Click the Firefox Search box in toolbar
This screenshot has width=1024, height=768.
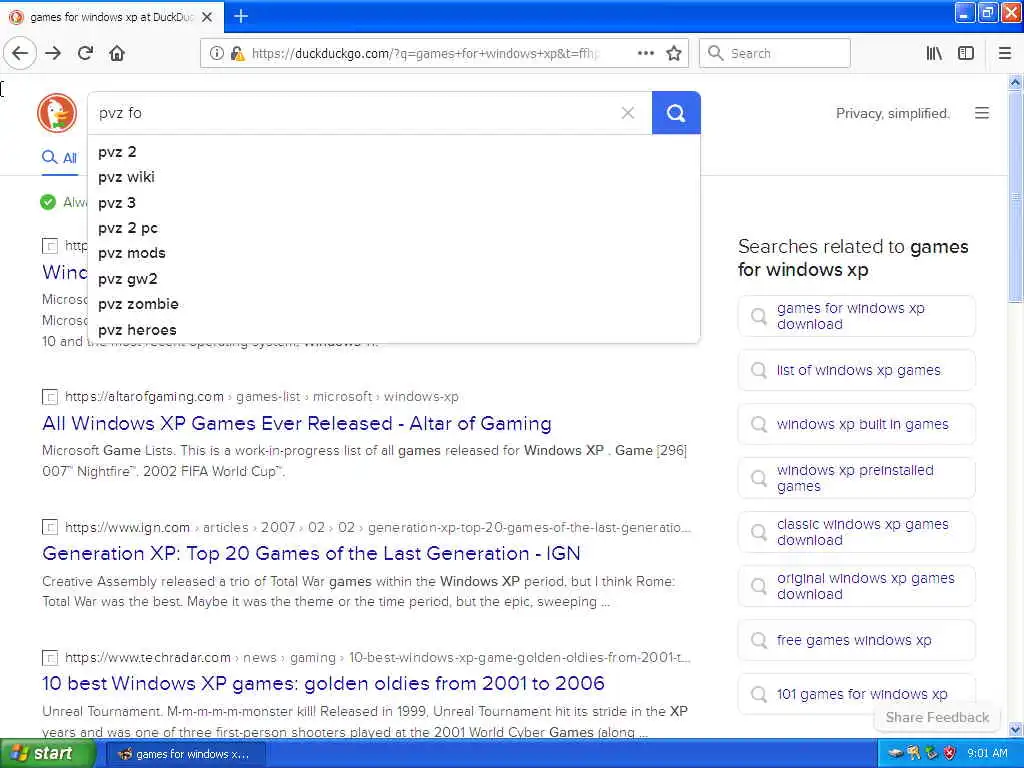[x=775, y=53]
